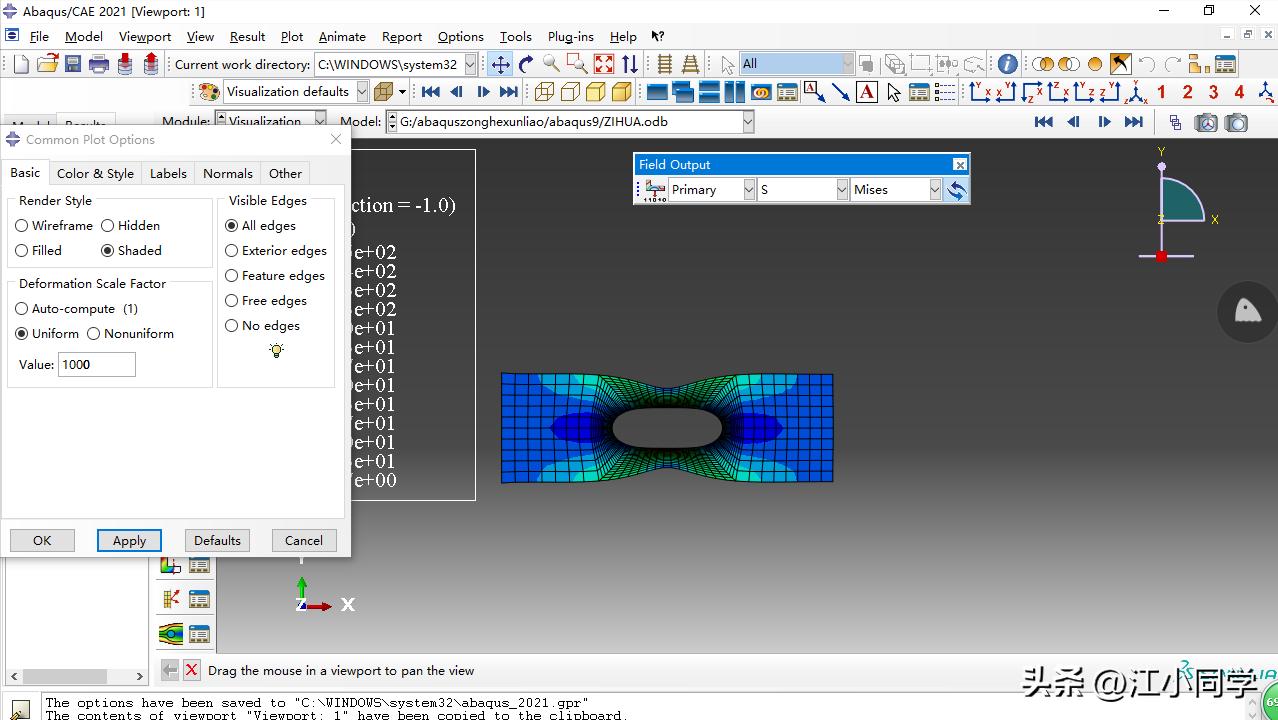The height and width of the screenshot is (720, 1278).
Task: Activate the Auto-Fit View icon
Action: 604,64
